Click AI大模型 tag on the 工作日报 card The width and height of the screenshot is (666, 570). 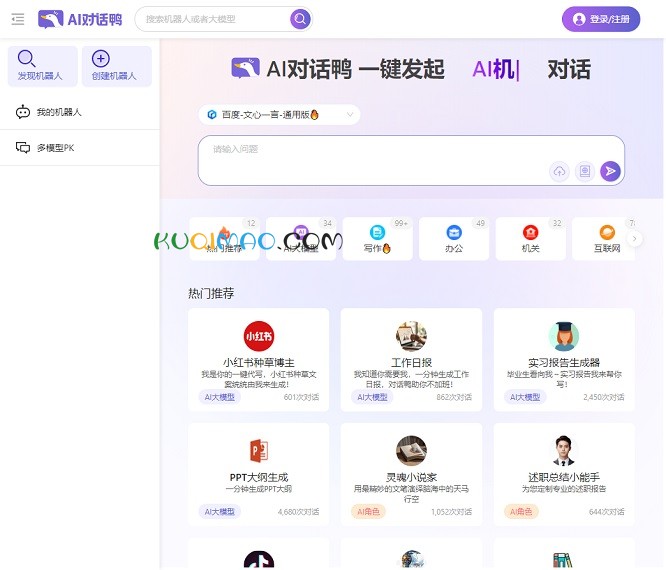pos(372,397)
